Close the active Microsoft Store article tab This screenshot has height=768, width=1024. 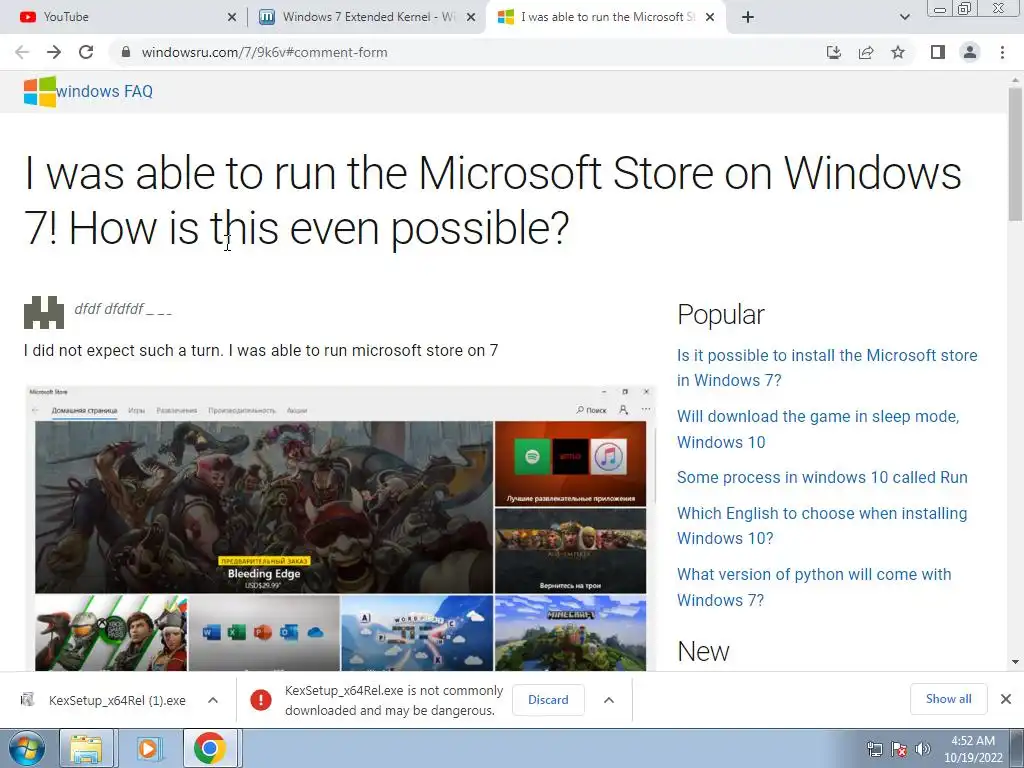tap(711, 17)
